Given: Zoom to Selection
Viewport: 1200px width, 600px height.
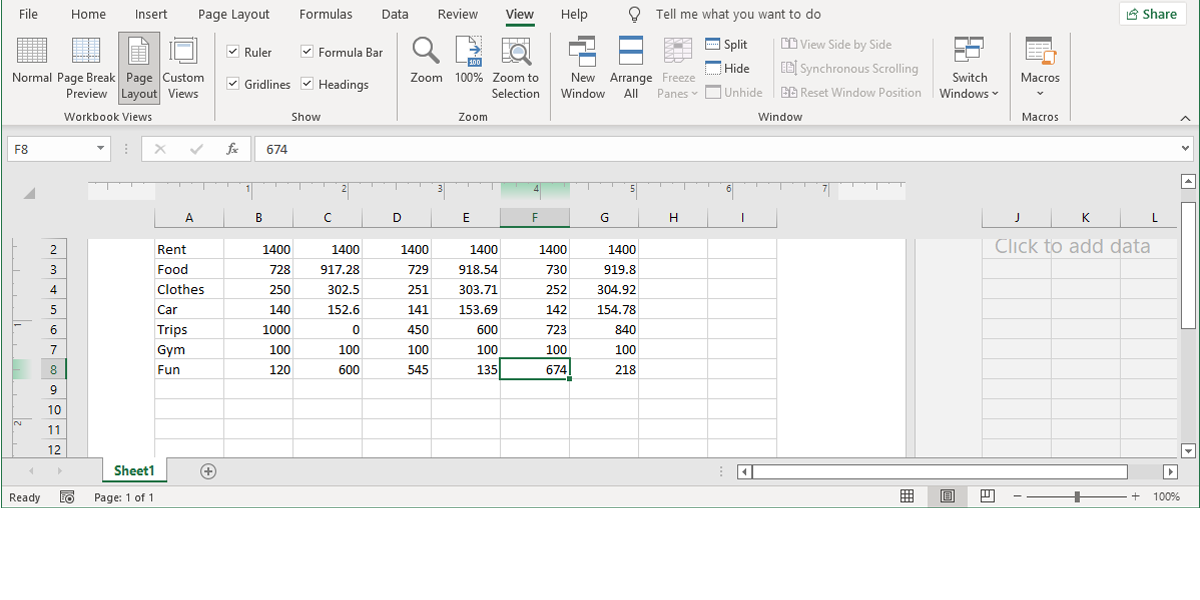Looking at the screenshot, I should click(x=516, y=67).
